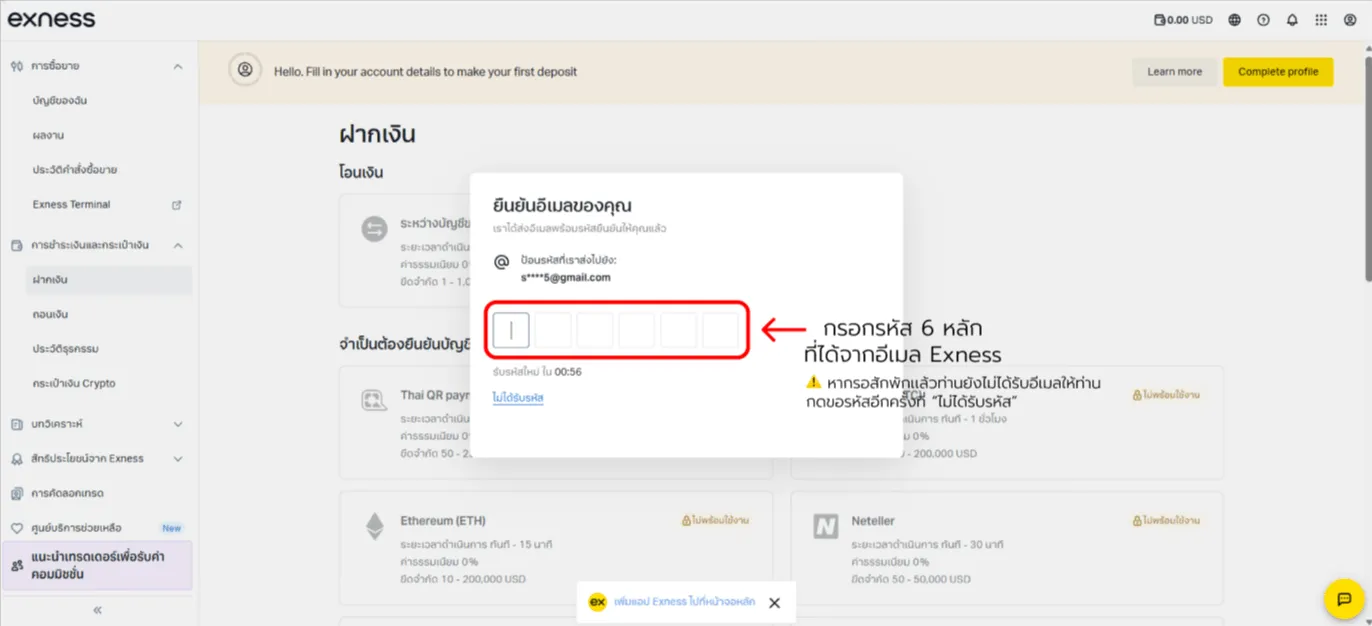The height and width of the screenshot is (626, 1372).
Task: Click the ไม่พร้อมใช้งาน badge on Neteller card
Action: tap(1166, 521)
